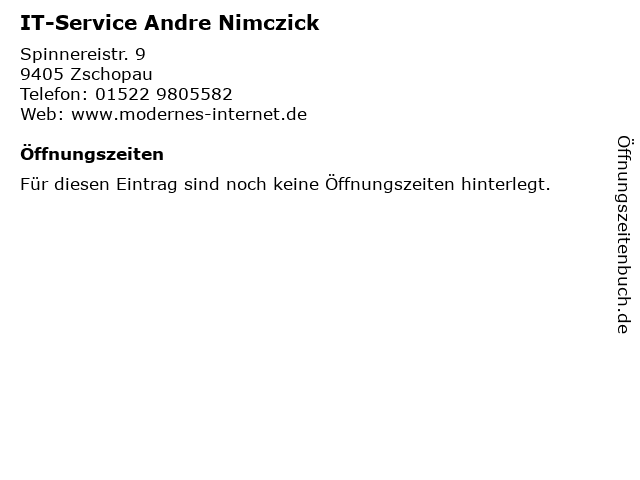
Task: Click the words sind noch in the notice
Action: click(x=225, y=184)
